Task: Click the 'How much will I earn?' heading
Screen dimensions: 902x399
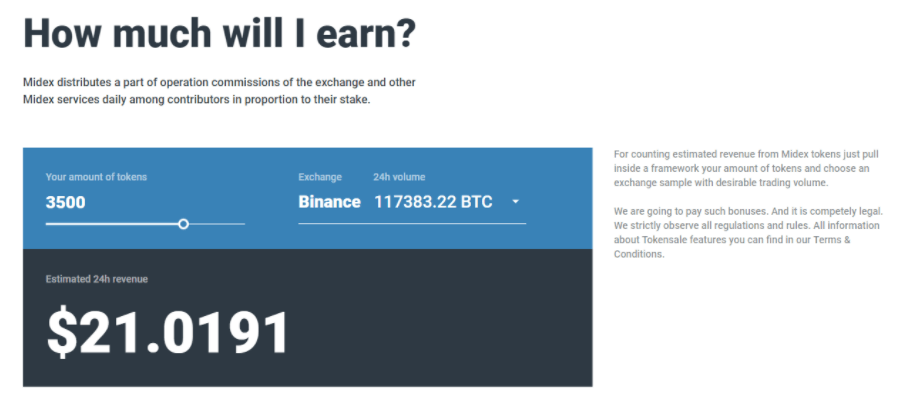Action: coord(219,33)
